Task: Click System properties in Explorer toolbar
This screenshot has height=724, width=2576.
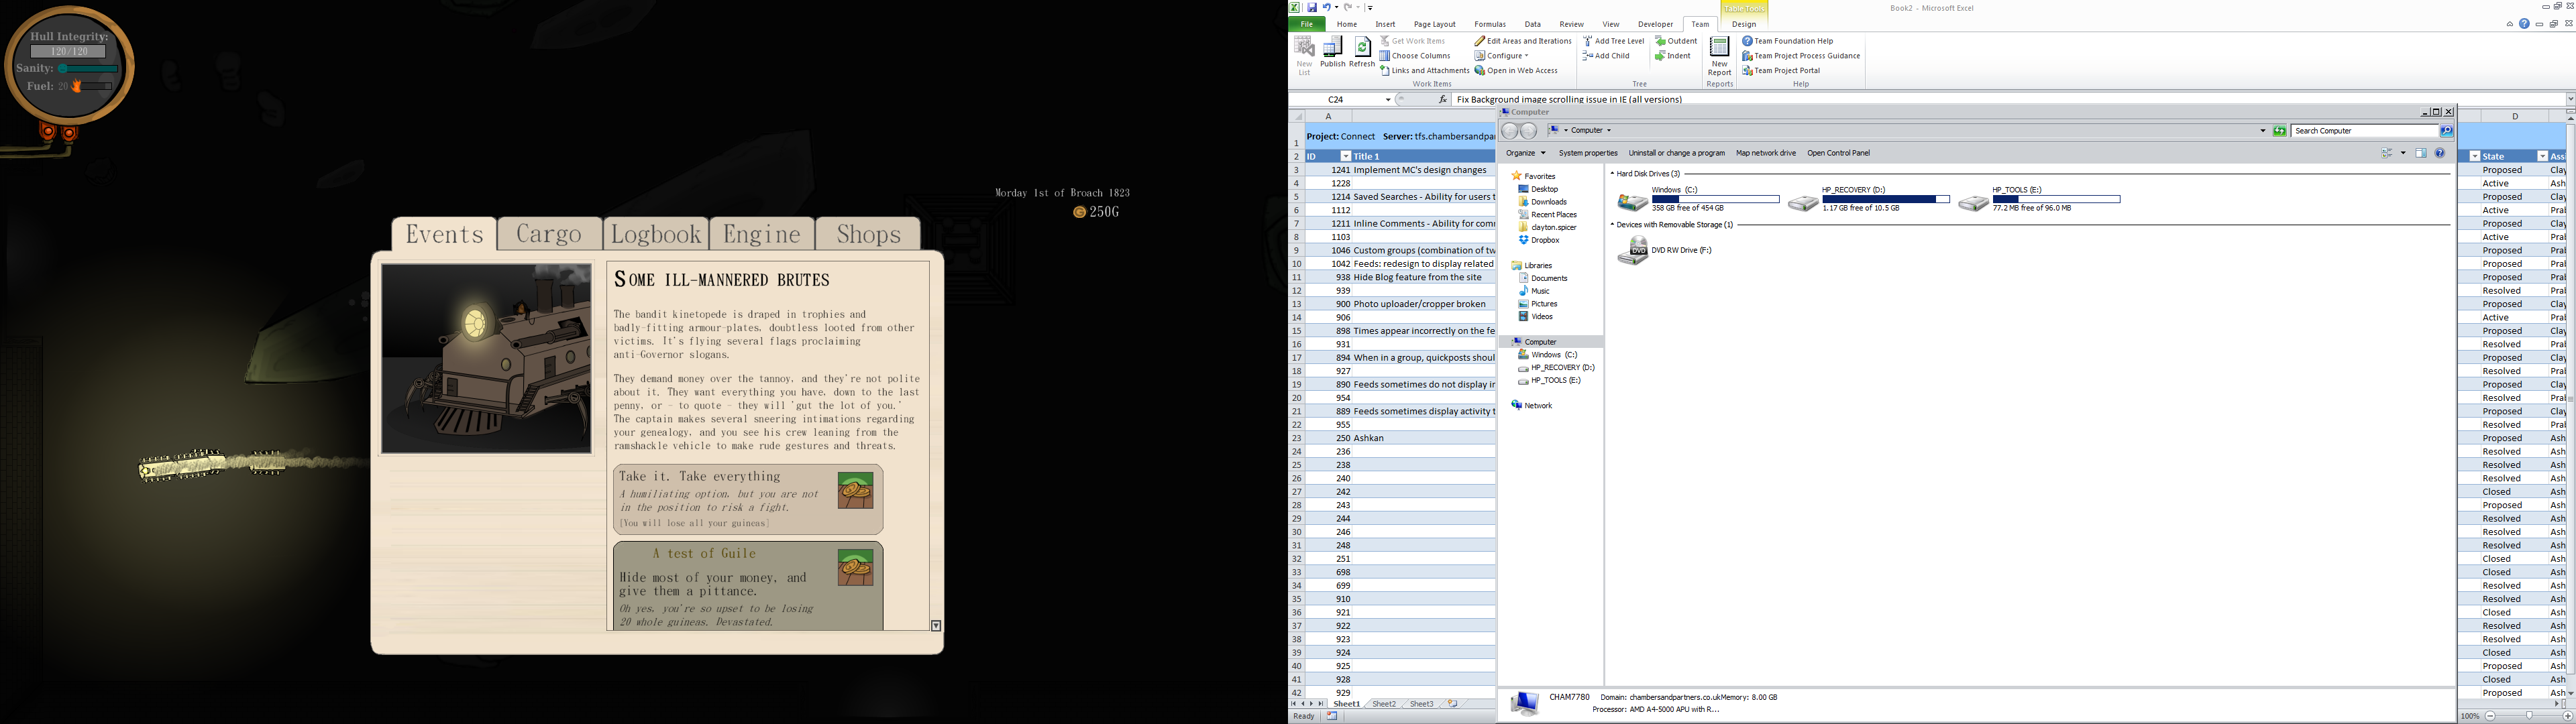Action: point(1588,153)
